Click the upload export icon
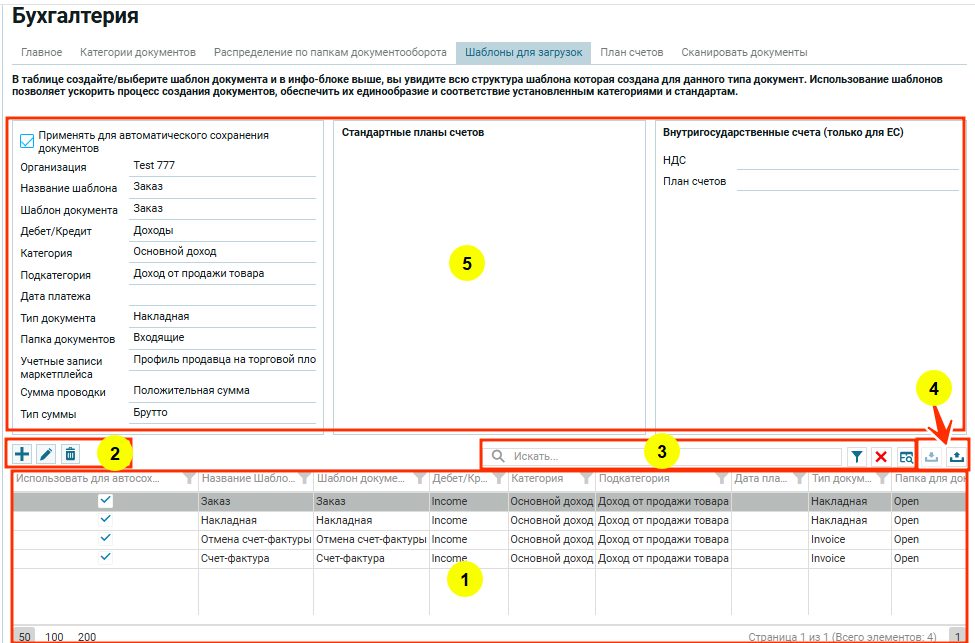 957,456
